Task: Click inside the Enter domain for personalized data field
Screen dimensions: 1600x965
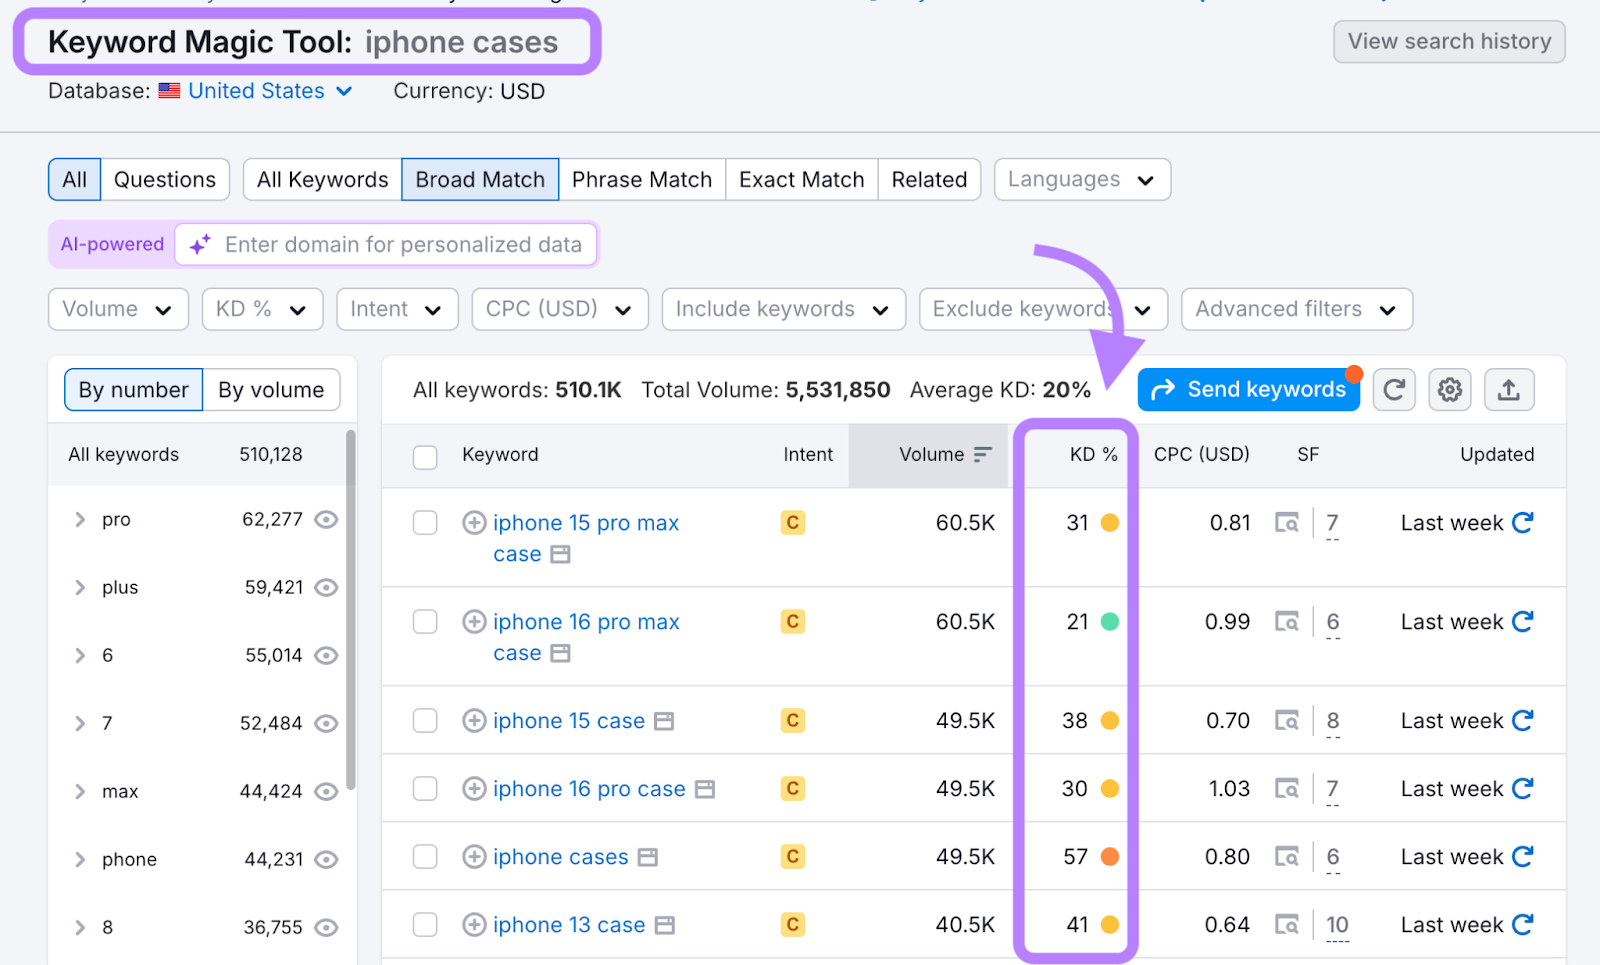Action: 400,244
